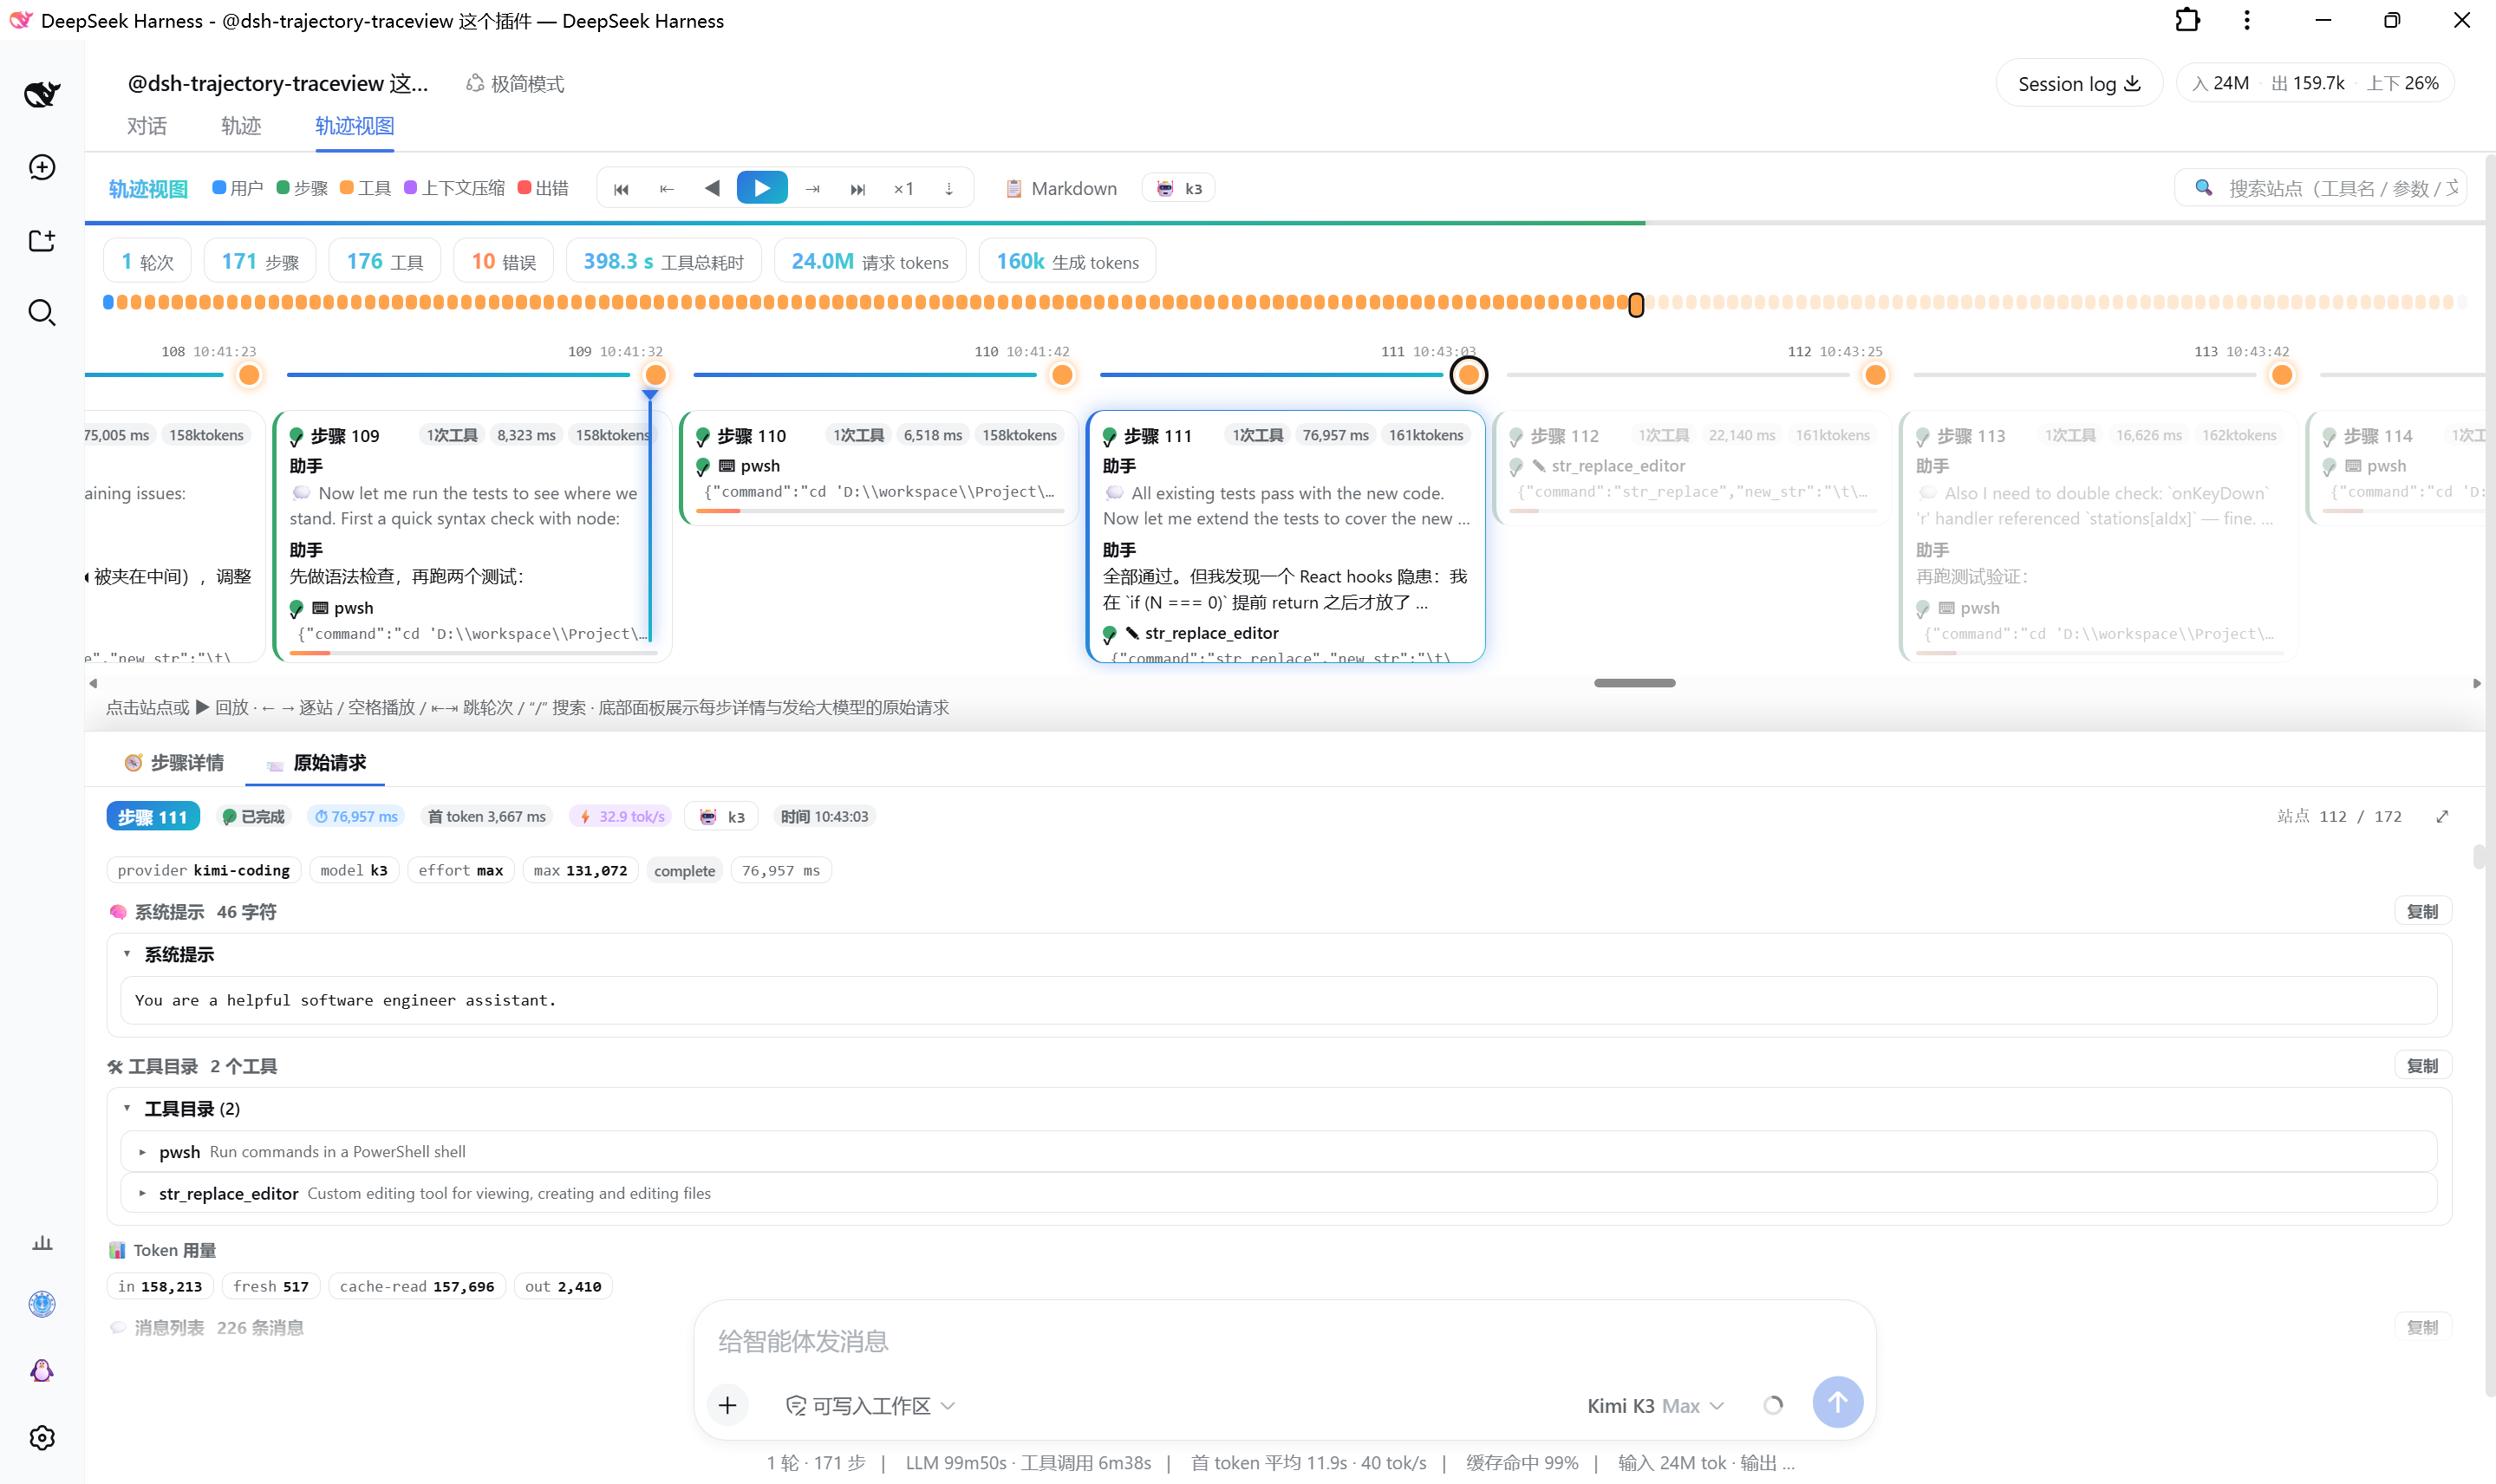Expand the str_replace_editor tool entry
The height and width of the screenshot is (1484, 2496).
coord(1278,1194)
